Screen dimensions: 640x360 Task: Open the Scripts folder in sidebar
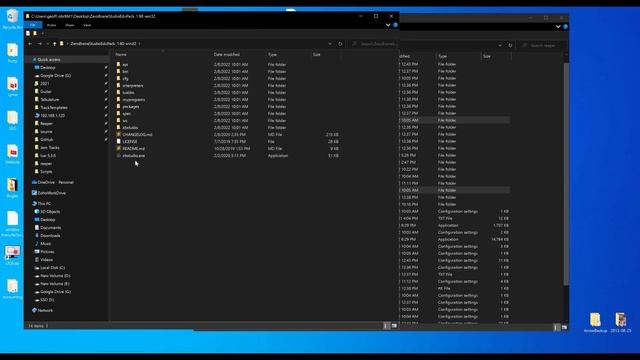click(46, 171)
